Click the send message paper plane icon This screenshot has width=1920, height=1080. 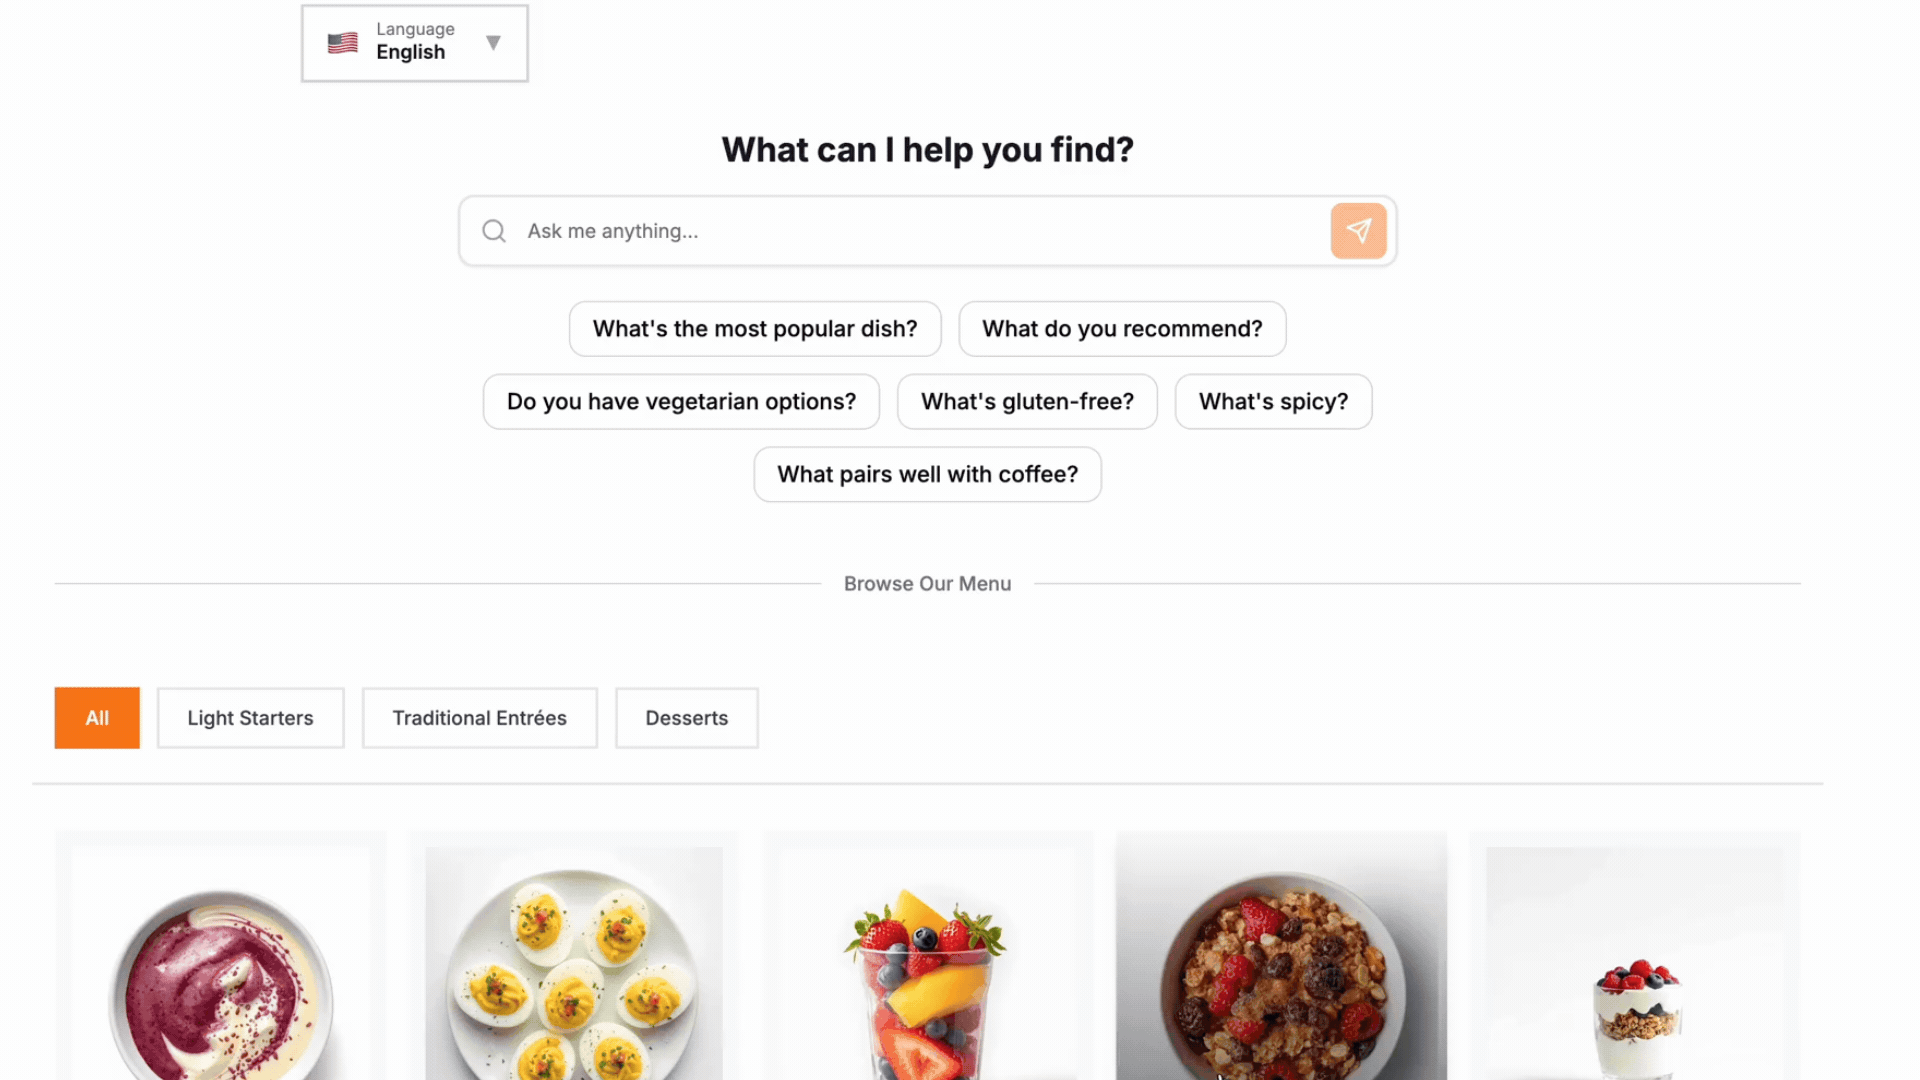tap(1358, 231)
